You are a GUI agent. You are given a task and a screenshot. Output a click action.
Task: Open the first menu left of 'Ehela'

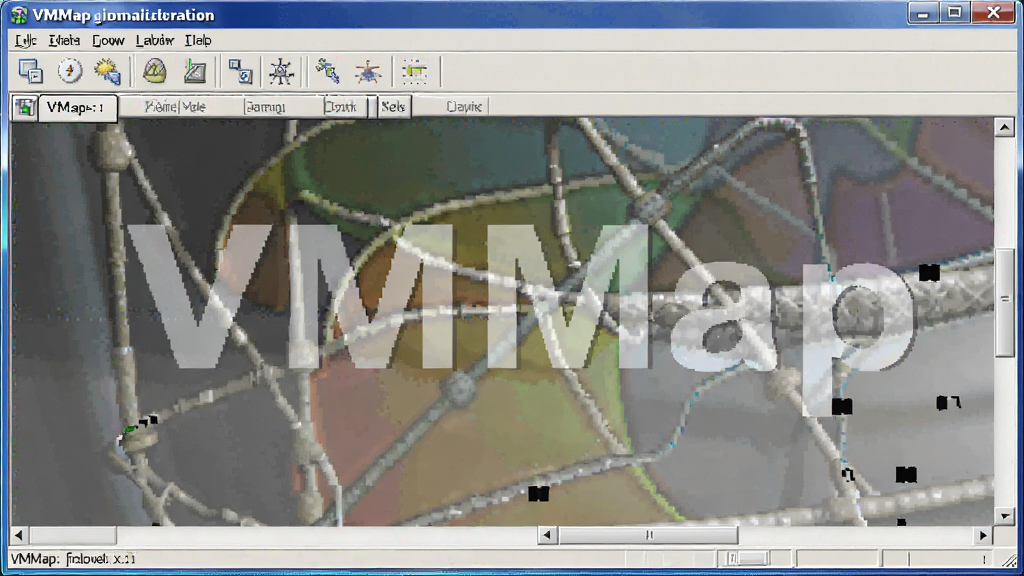coord(25,40)
